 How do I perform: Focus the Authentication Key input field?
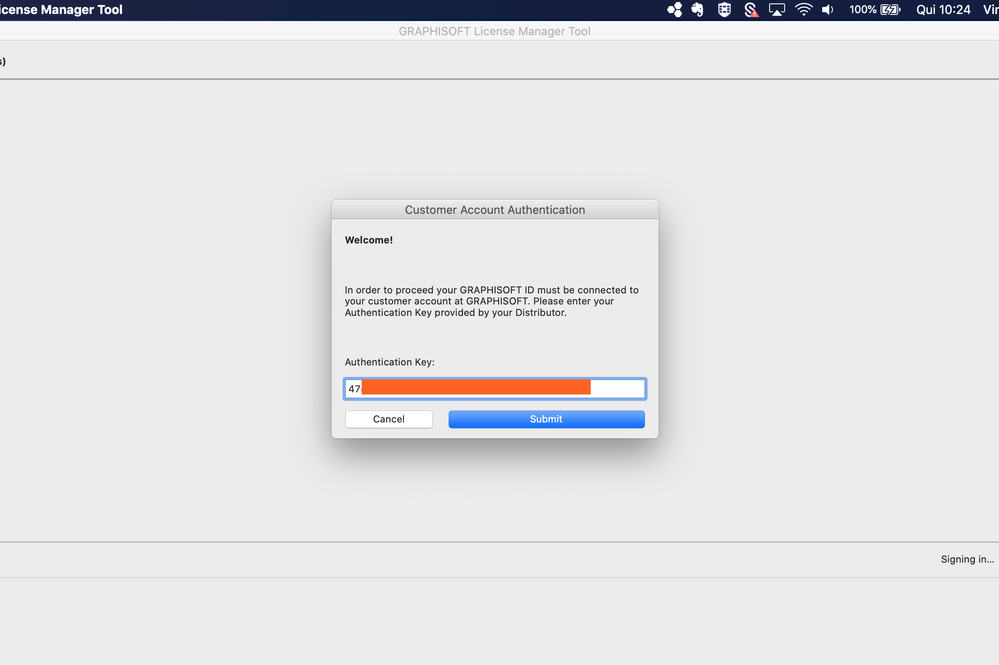pyautogui.click(x=495, y=389)
